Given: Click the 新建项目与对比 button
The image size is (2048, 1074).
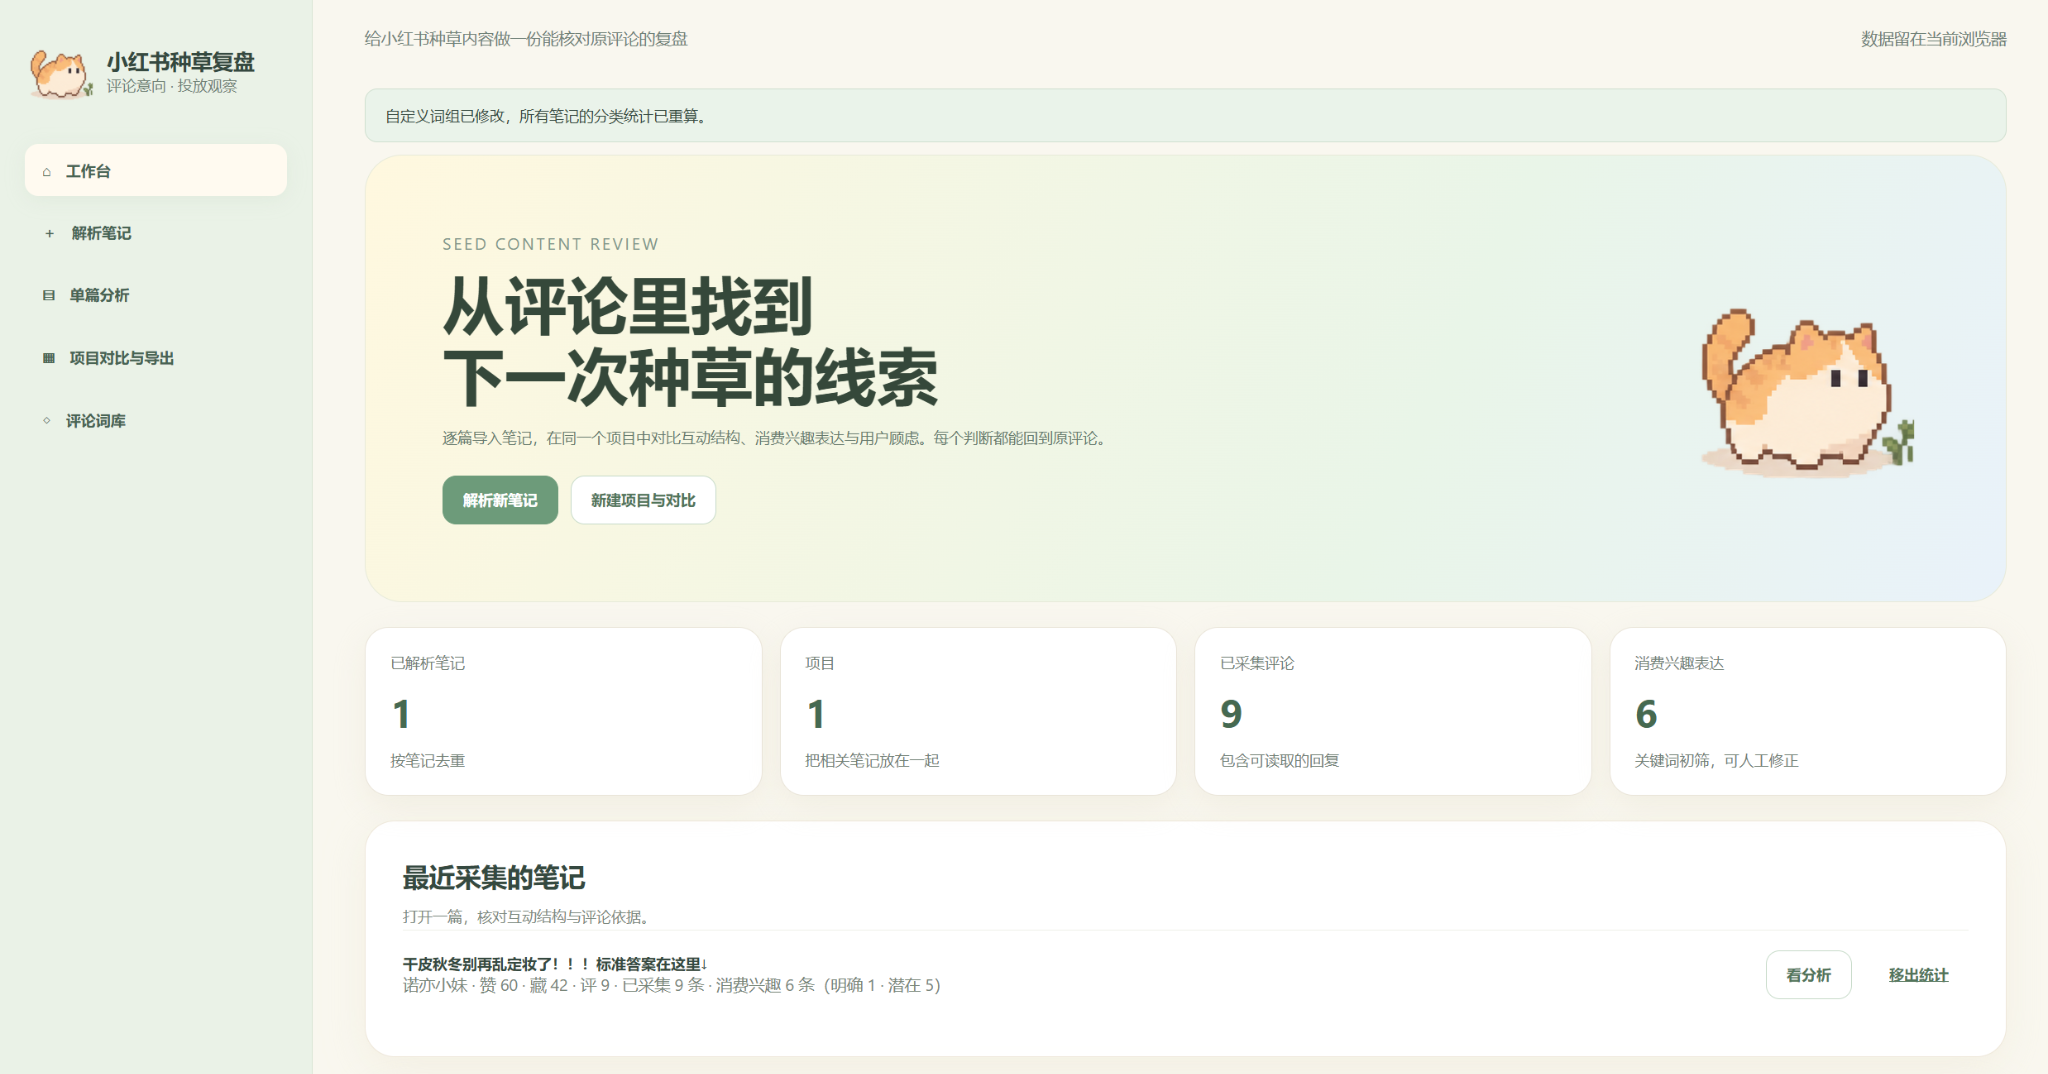Looking at the screenshot, I should [643, 500].
